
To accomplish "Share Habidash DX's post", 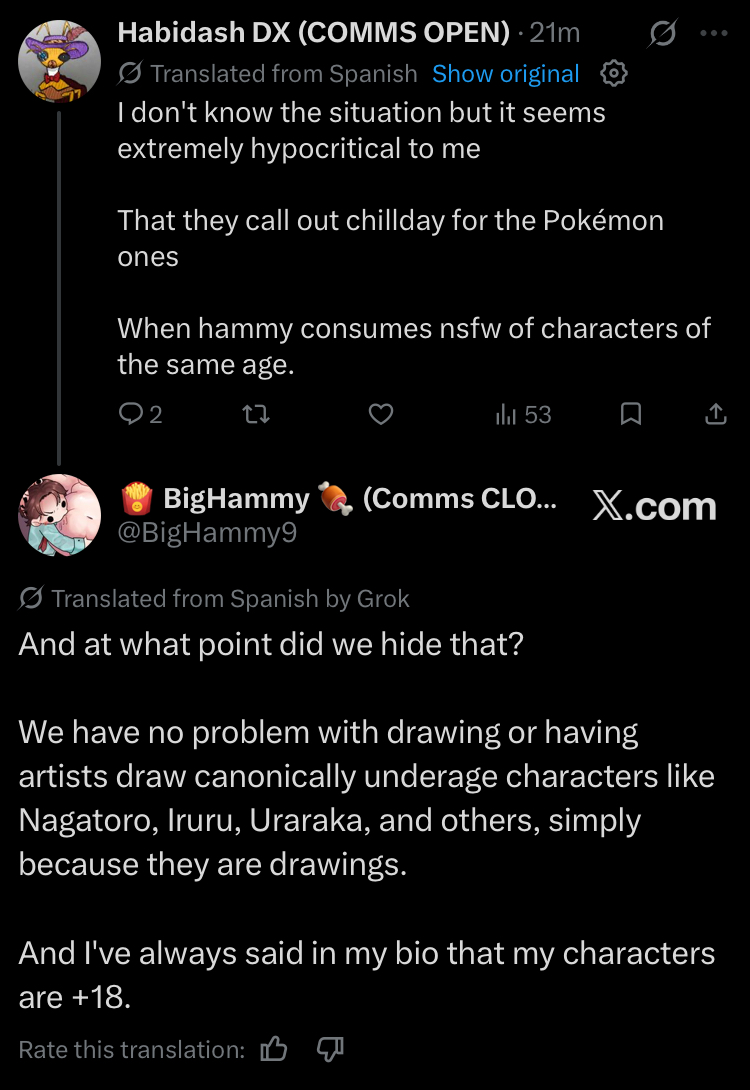I will [716, 414].
